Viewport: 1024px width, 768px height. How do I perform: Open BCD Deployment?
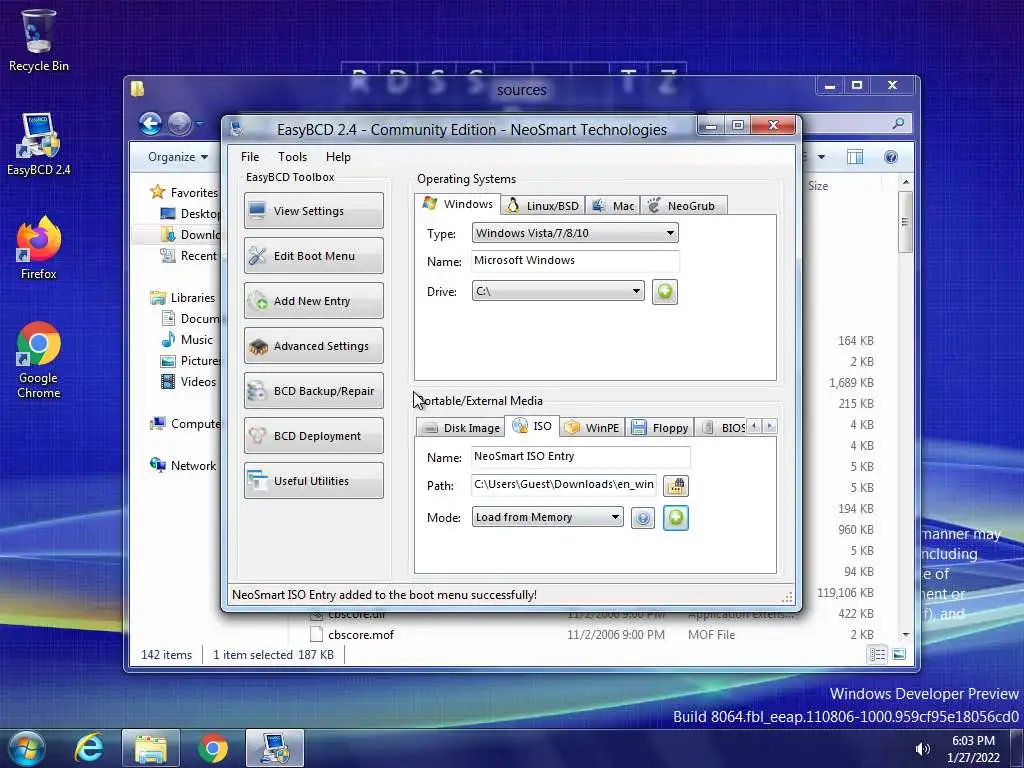tap(313, 436)
